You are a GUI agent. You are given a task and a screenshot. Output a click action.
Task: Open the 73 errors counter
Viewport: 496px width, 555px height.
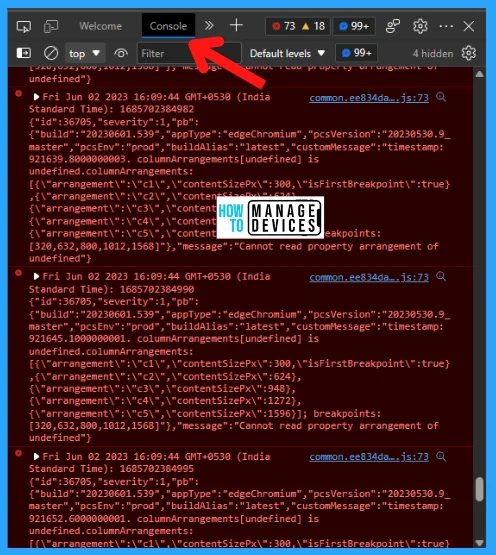tap(284, 26)
